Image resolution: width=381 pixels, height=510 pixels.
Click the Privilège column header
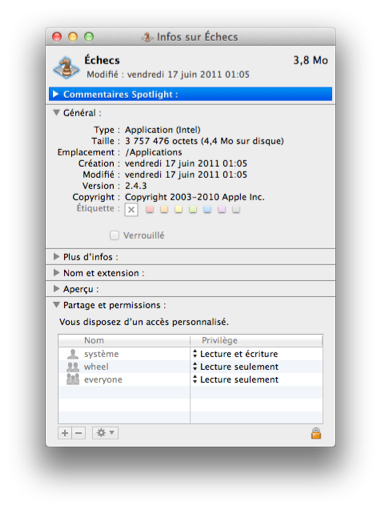tap(257, 340)
